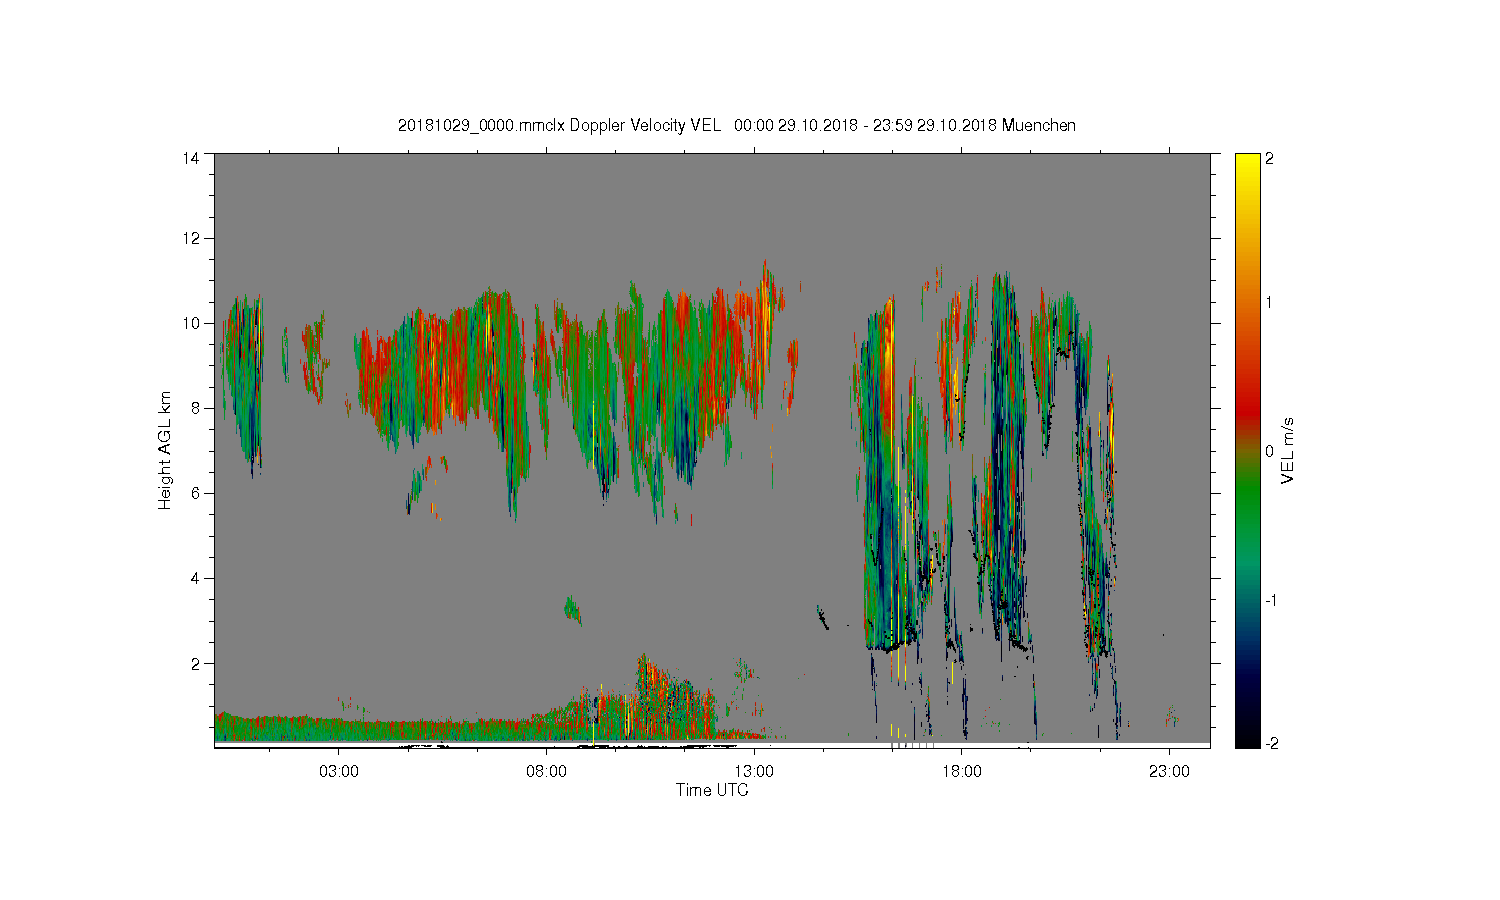Click the 03:00 time tick label
Screen dimensions: 1500x900
tap(339, 771)
